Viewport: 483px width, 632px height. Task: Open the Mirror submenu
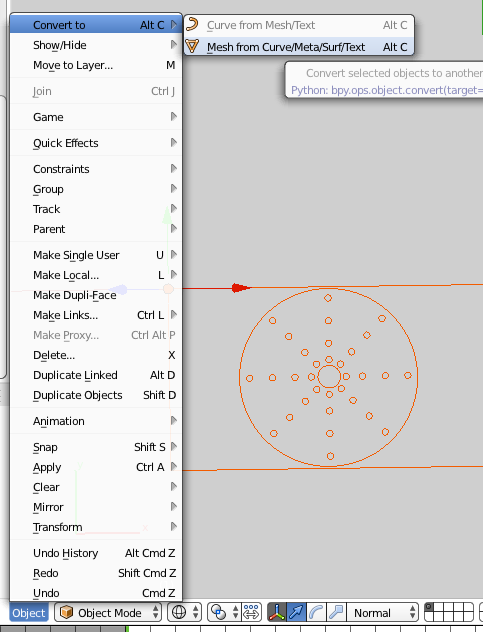click(96, 507)
